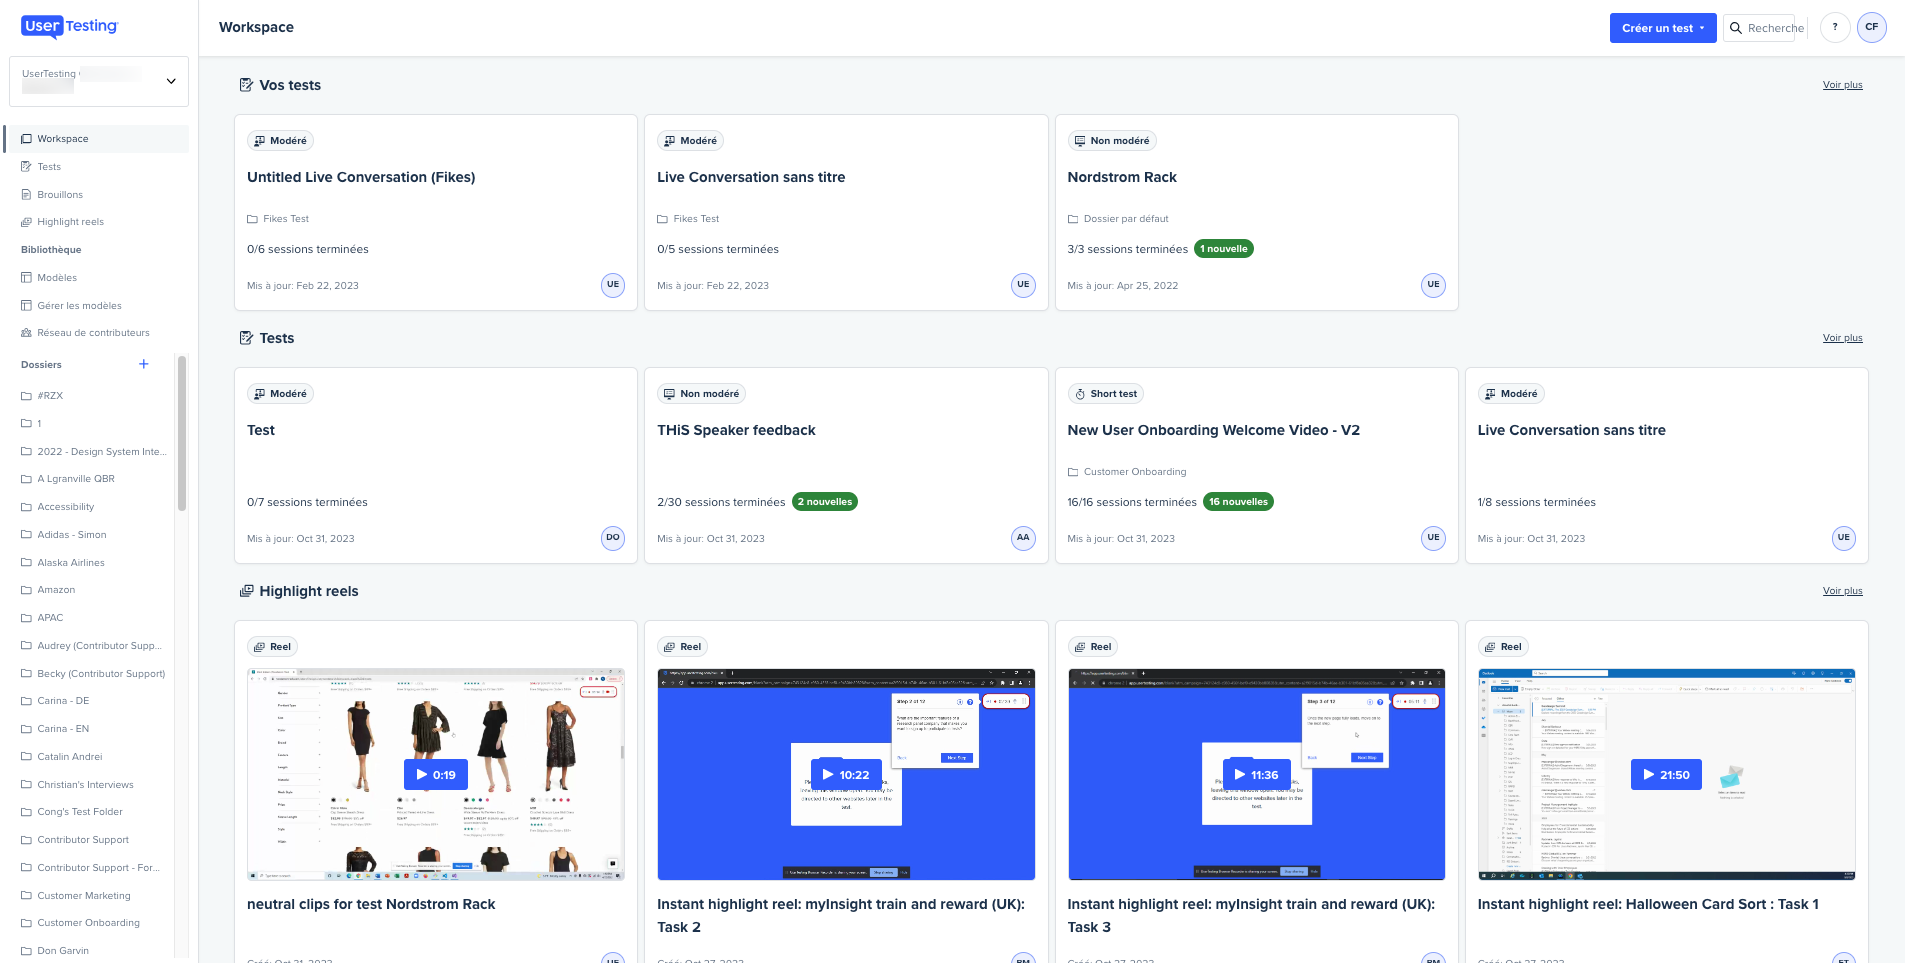The height and width of the screenshot is (963, 1905).
Task: Select the Amazon folder in the sidebar
Action: click(56, 589)
